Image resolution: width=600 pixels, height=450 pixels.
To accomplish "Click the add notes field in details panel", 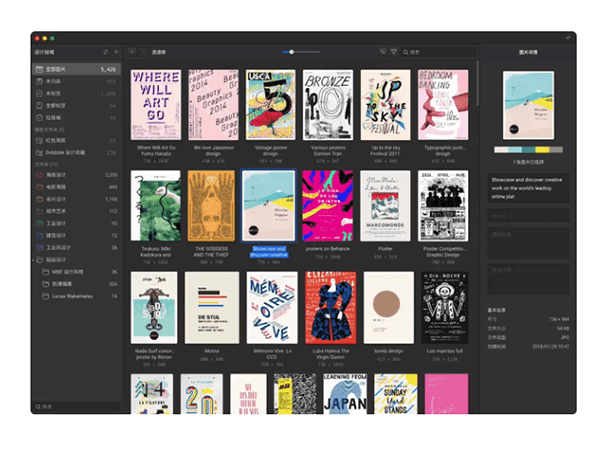I will [528, 279].
